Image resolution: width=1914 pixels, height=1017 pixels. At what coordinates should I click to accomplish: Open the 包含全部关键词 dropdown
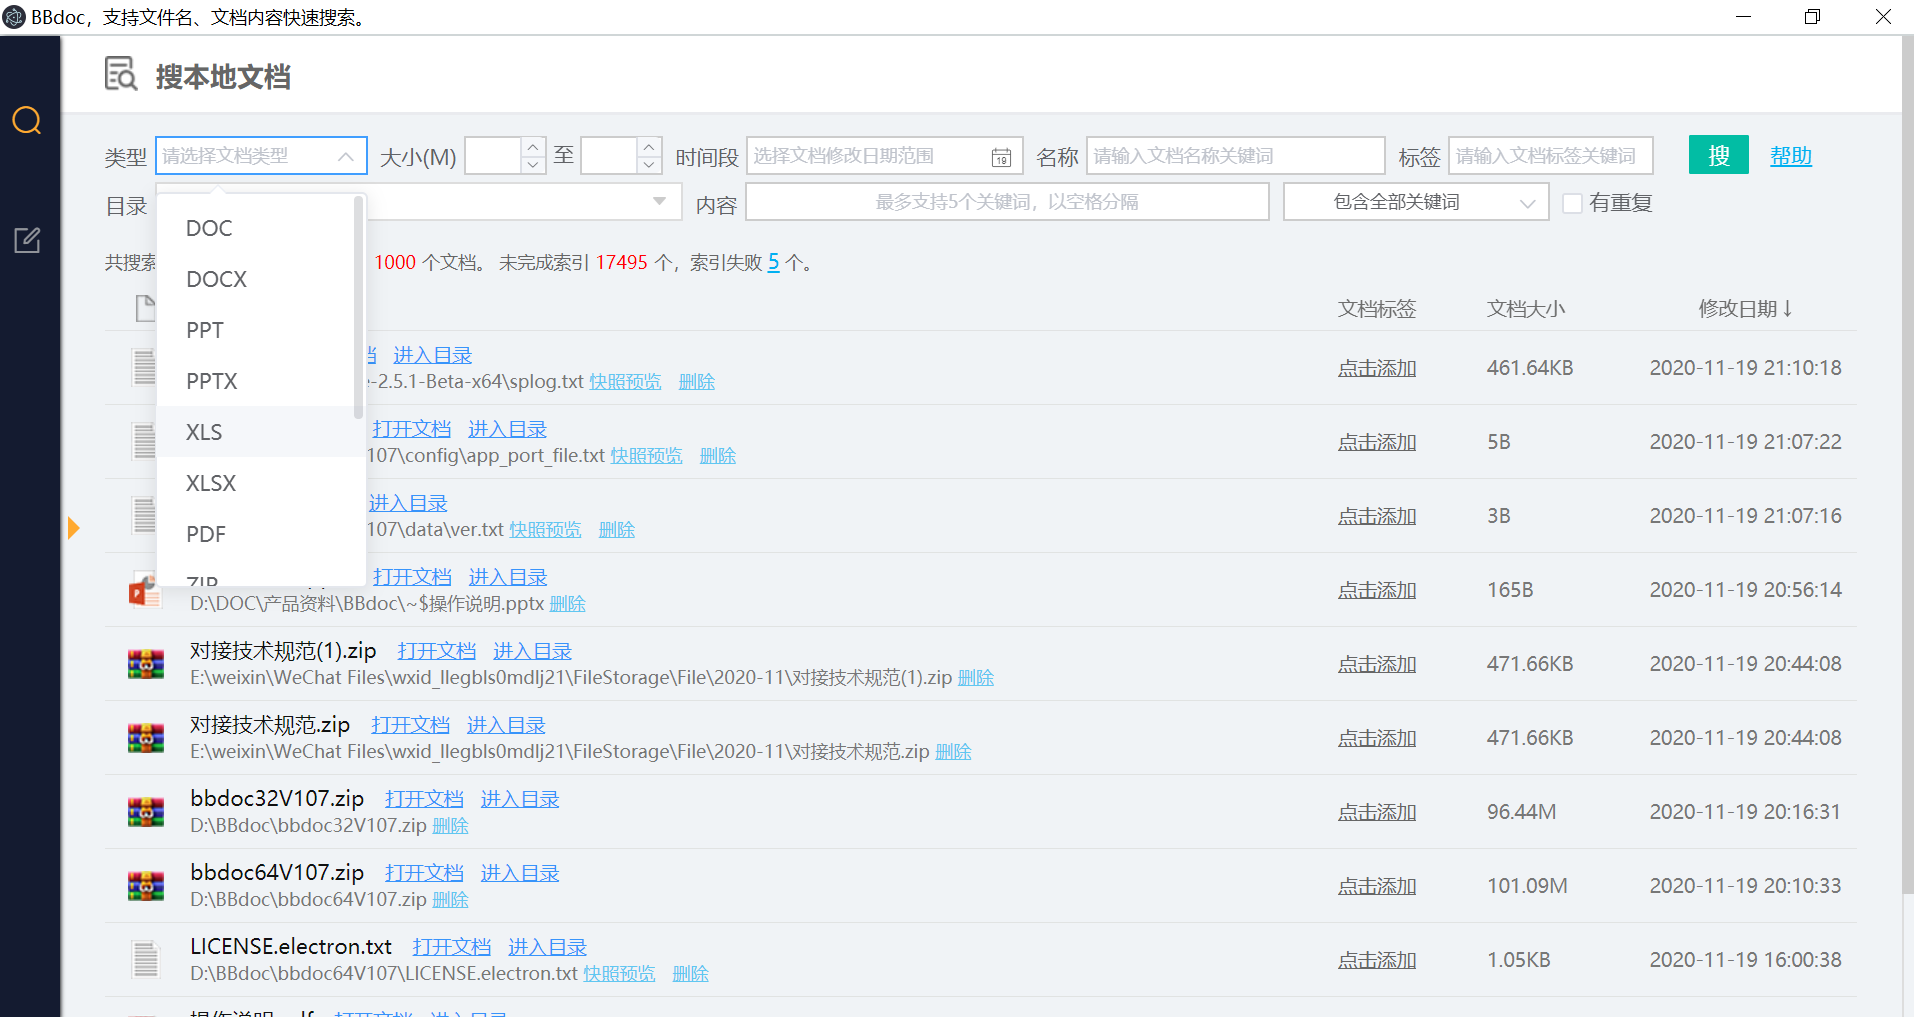pos(1416,202)
